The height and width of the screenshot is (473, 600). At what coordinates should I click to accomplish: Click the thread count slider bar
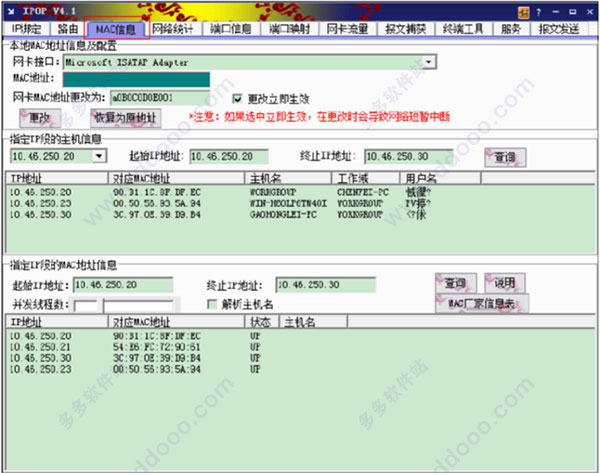coord(139,306)
